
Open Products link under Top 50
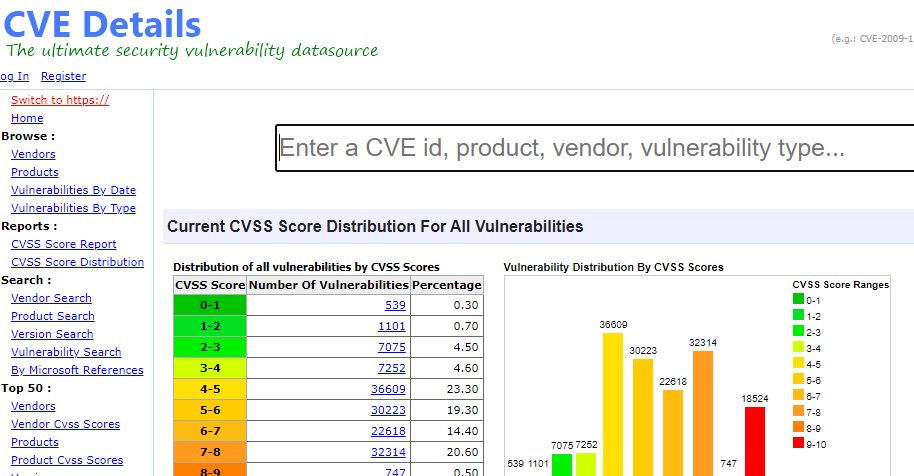pyautogui.click(x=35, y=443)
